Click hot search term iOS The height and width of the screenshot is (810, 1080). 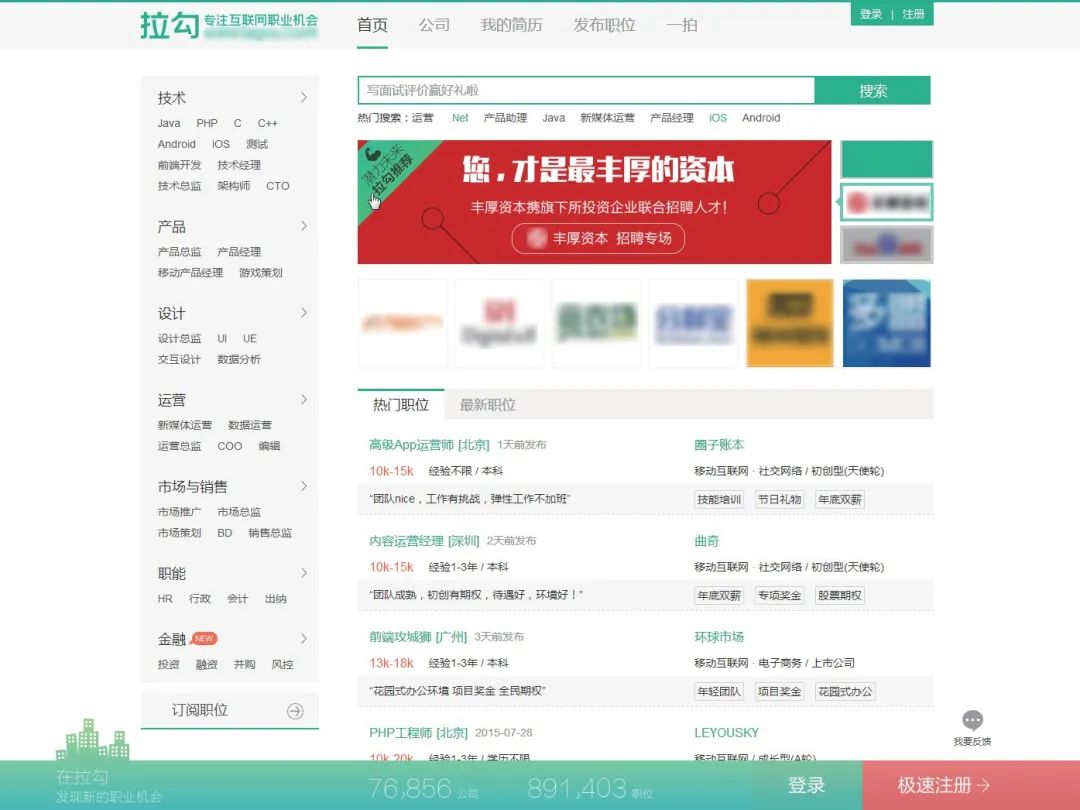718,118
